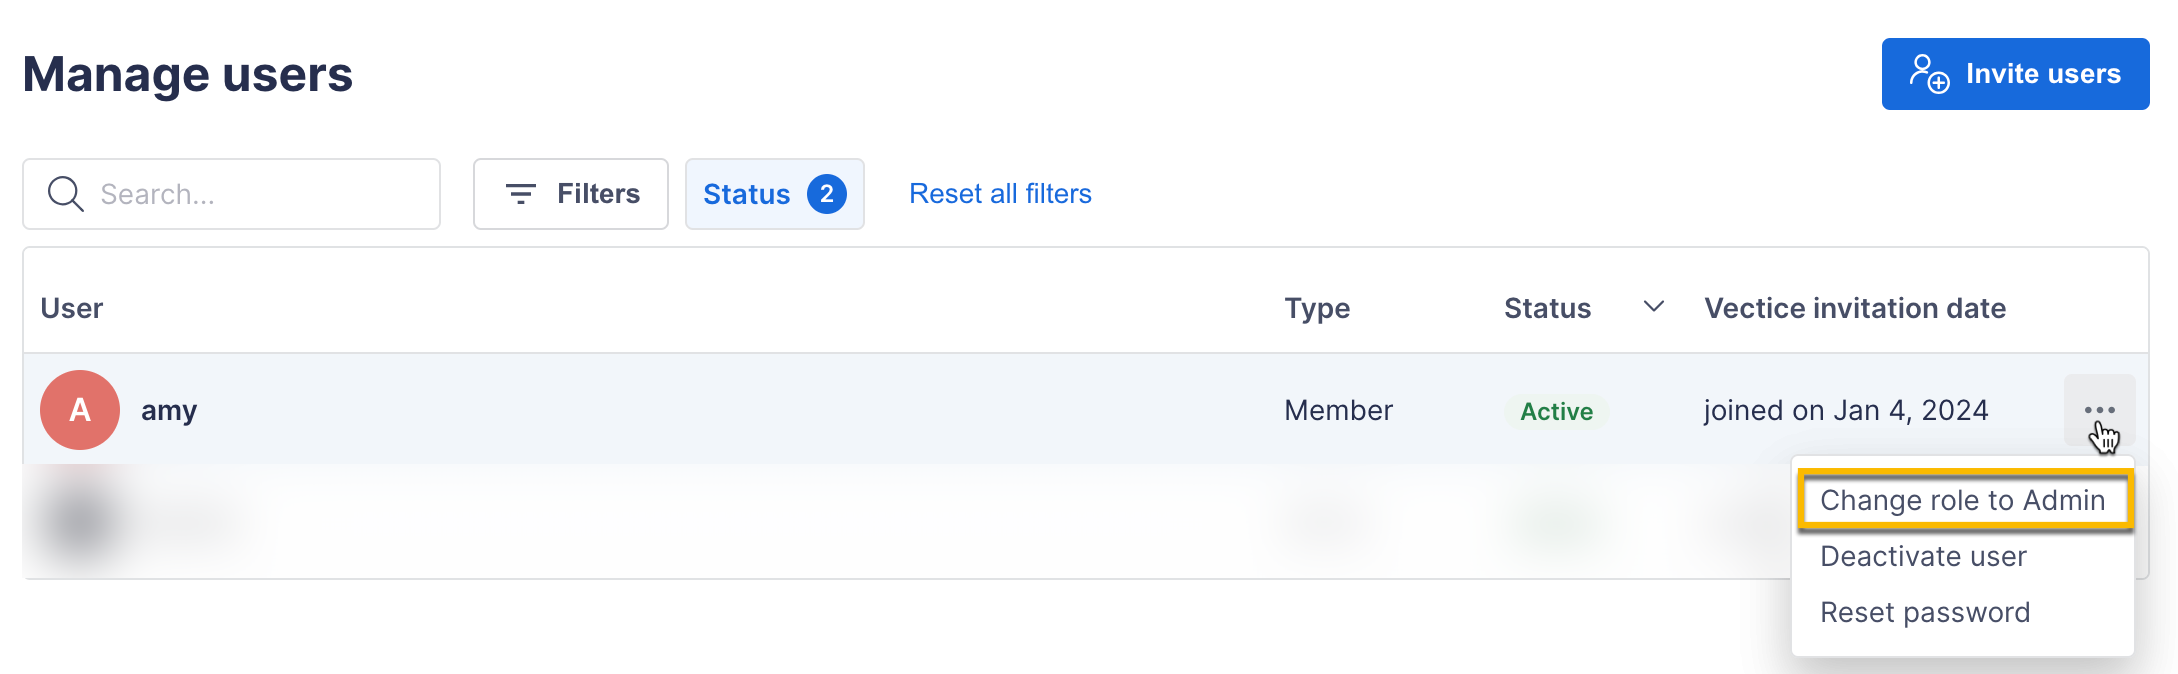Viewport: 2178px width, 674px height.
Task: Open the Filters dropdown button
Action: point(571,194)
